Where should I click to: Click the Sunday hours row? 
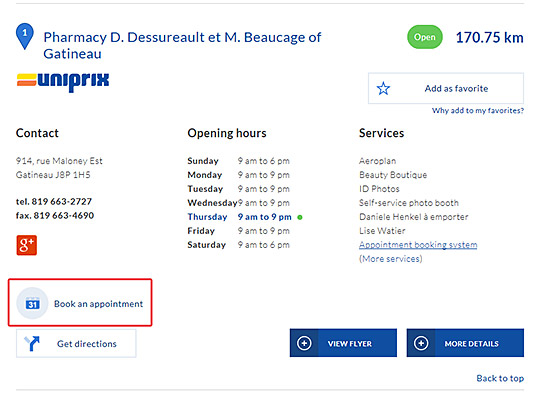point(238,161)
